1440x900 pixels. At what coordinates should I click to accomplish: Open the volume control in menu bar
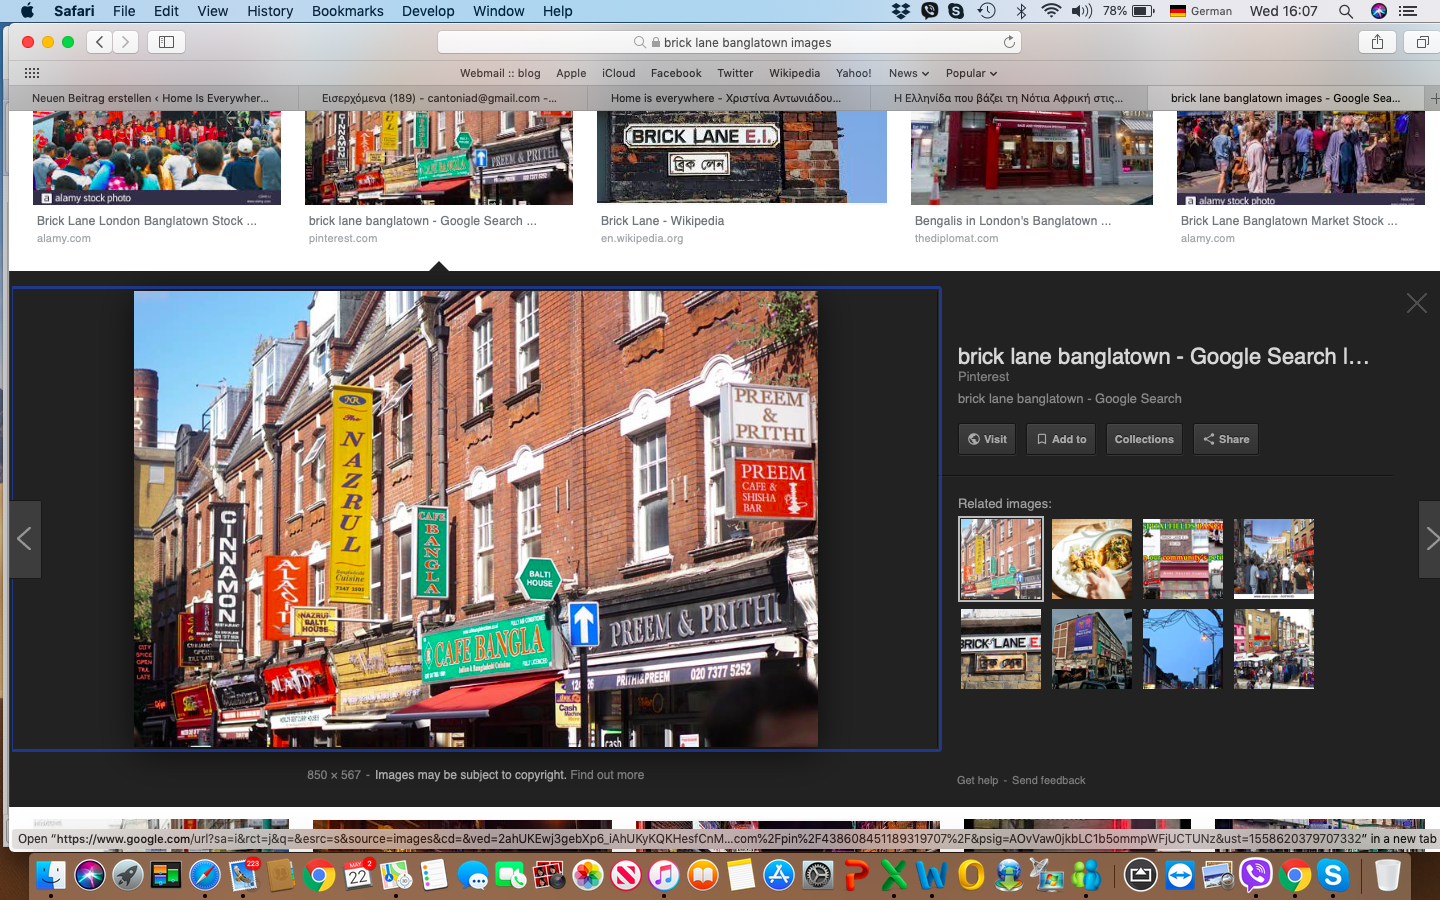coord(1082,11)
